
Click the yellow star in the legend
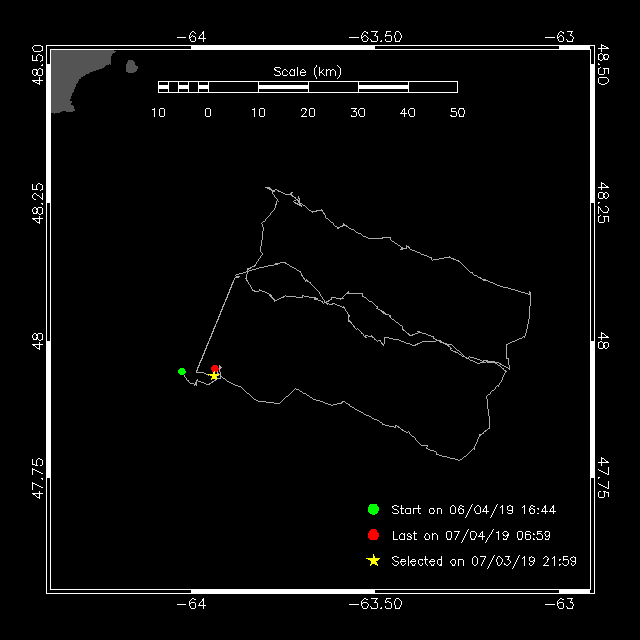tap(373, 561)
